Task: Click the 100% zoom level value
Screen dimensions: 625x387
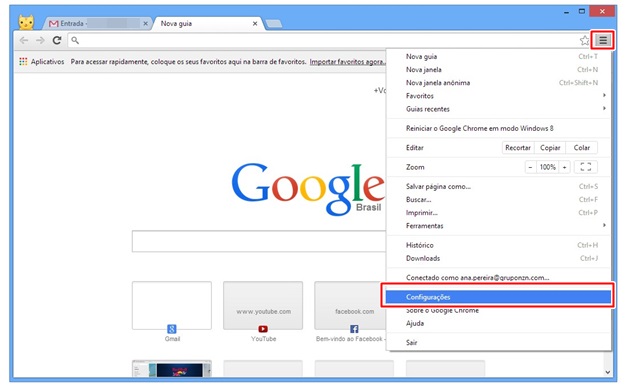Action: 547,167
